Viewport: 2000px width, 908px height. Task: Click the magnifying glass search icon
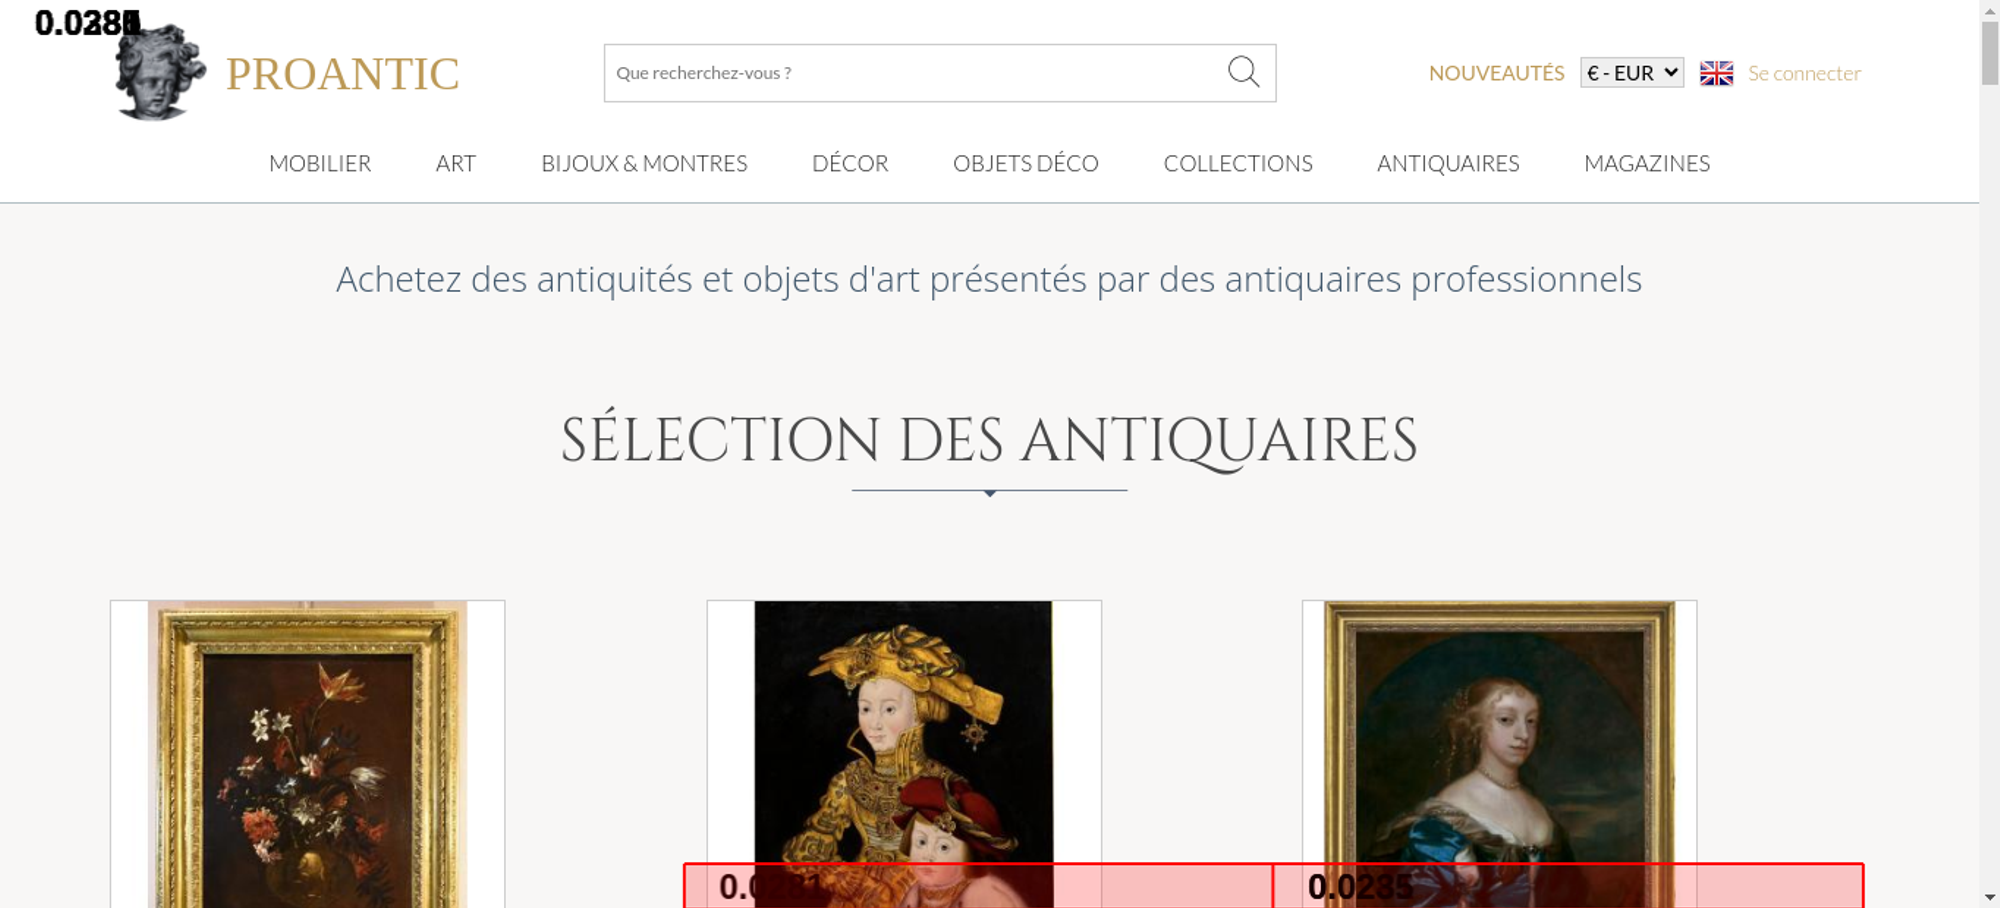tap(1243, 72)
